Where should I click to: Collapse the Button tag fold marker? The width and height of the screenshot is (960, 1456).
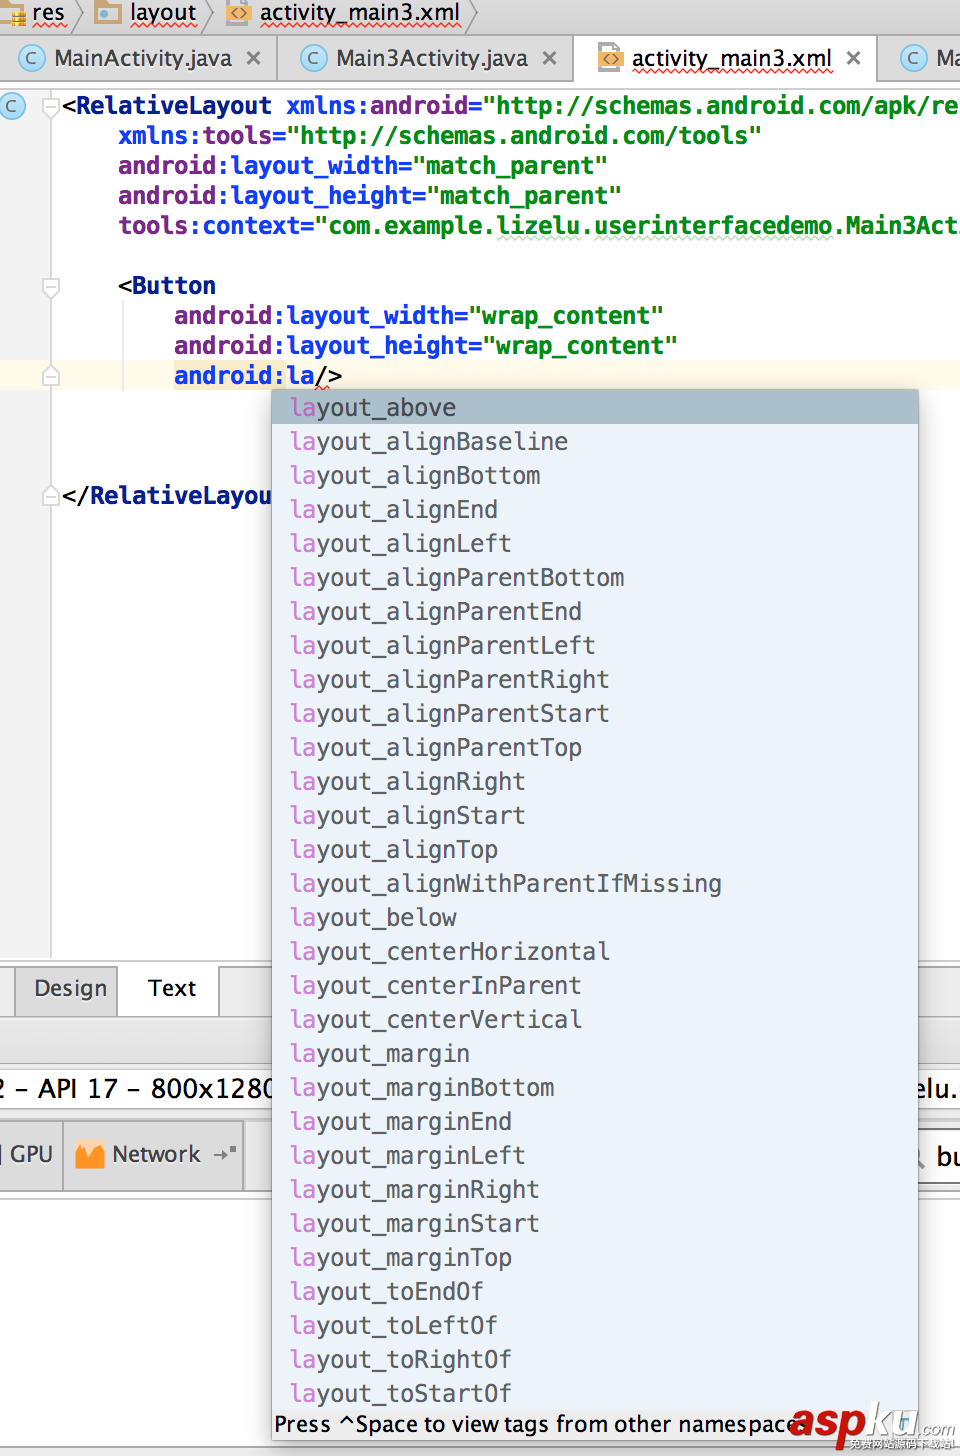(51, 287)
